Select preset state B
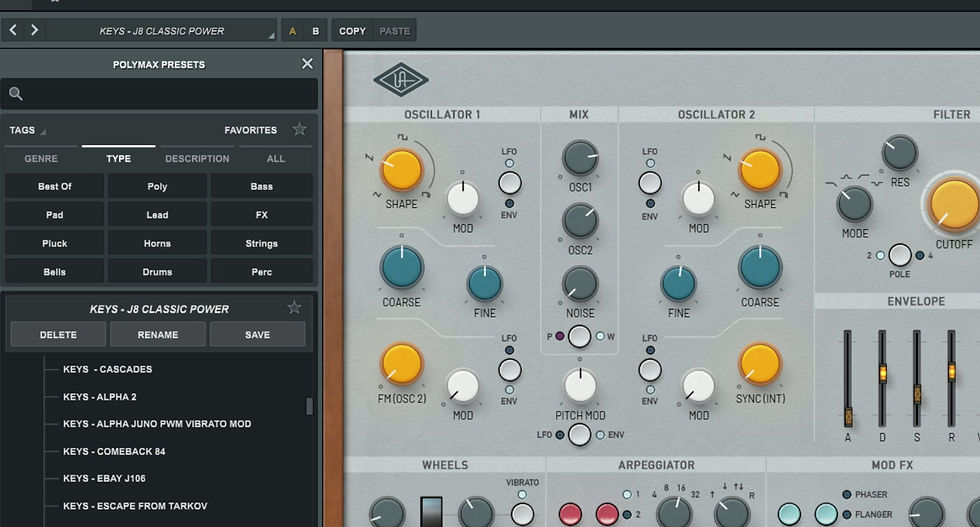Viewport: 980px width, 527px height. 316,31
